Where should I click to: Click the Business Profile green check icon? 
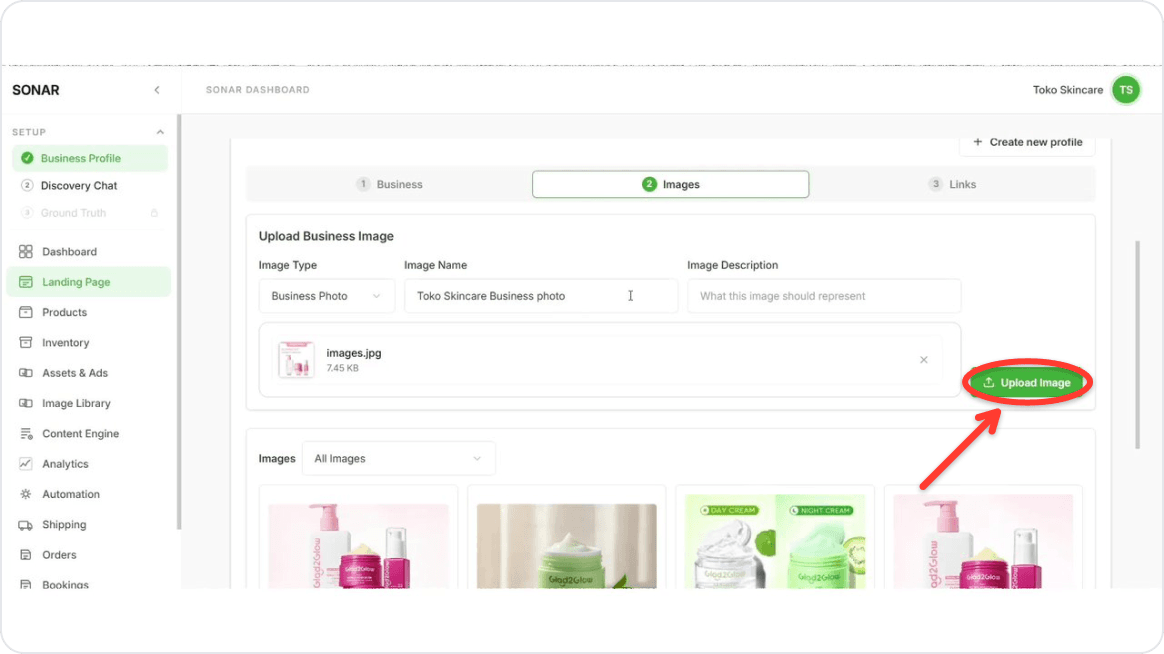click(27, 158)
